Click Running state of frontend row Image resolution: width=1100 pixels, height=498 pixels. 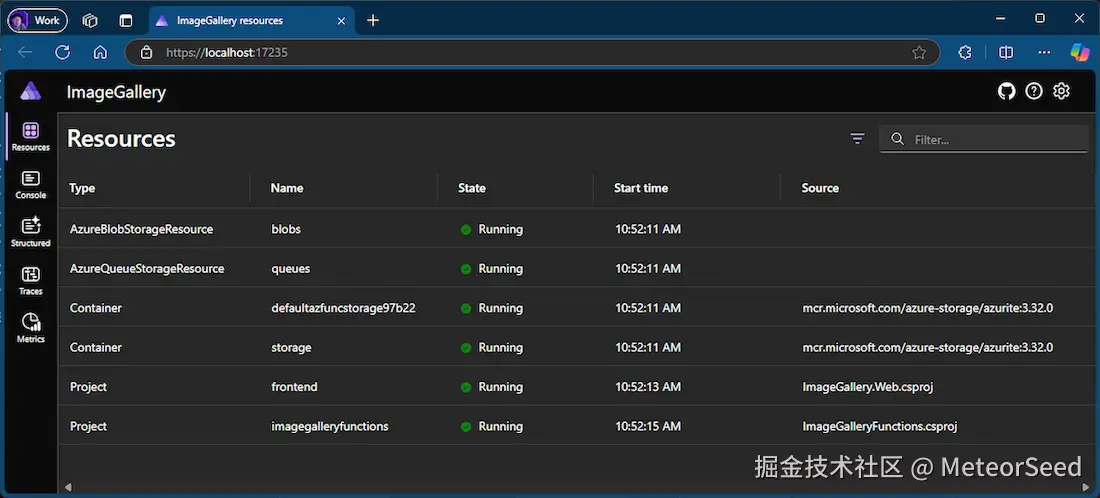492,386
